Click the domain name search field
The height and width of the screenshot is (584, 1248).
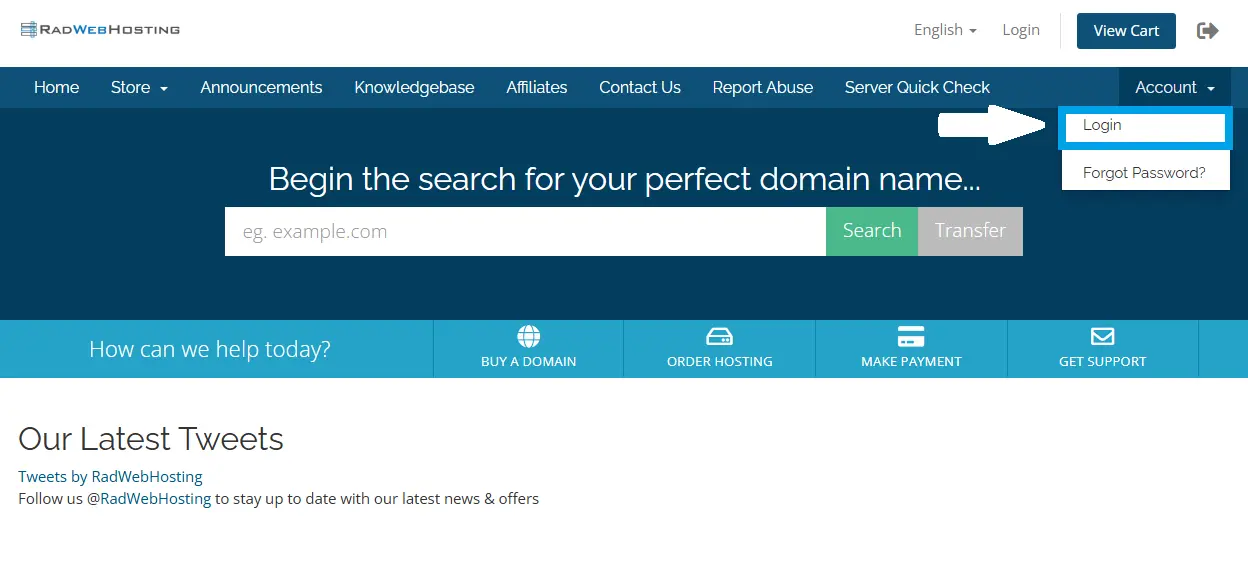tap(525, 231)
